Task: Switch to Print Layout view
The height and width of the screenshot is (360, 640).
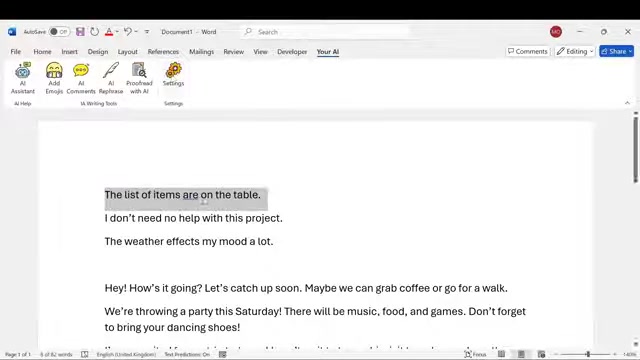Action: pyautogui.click(x=521, y=354)
